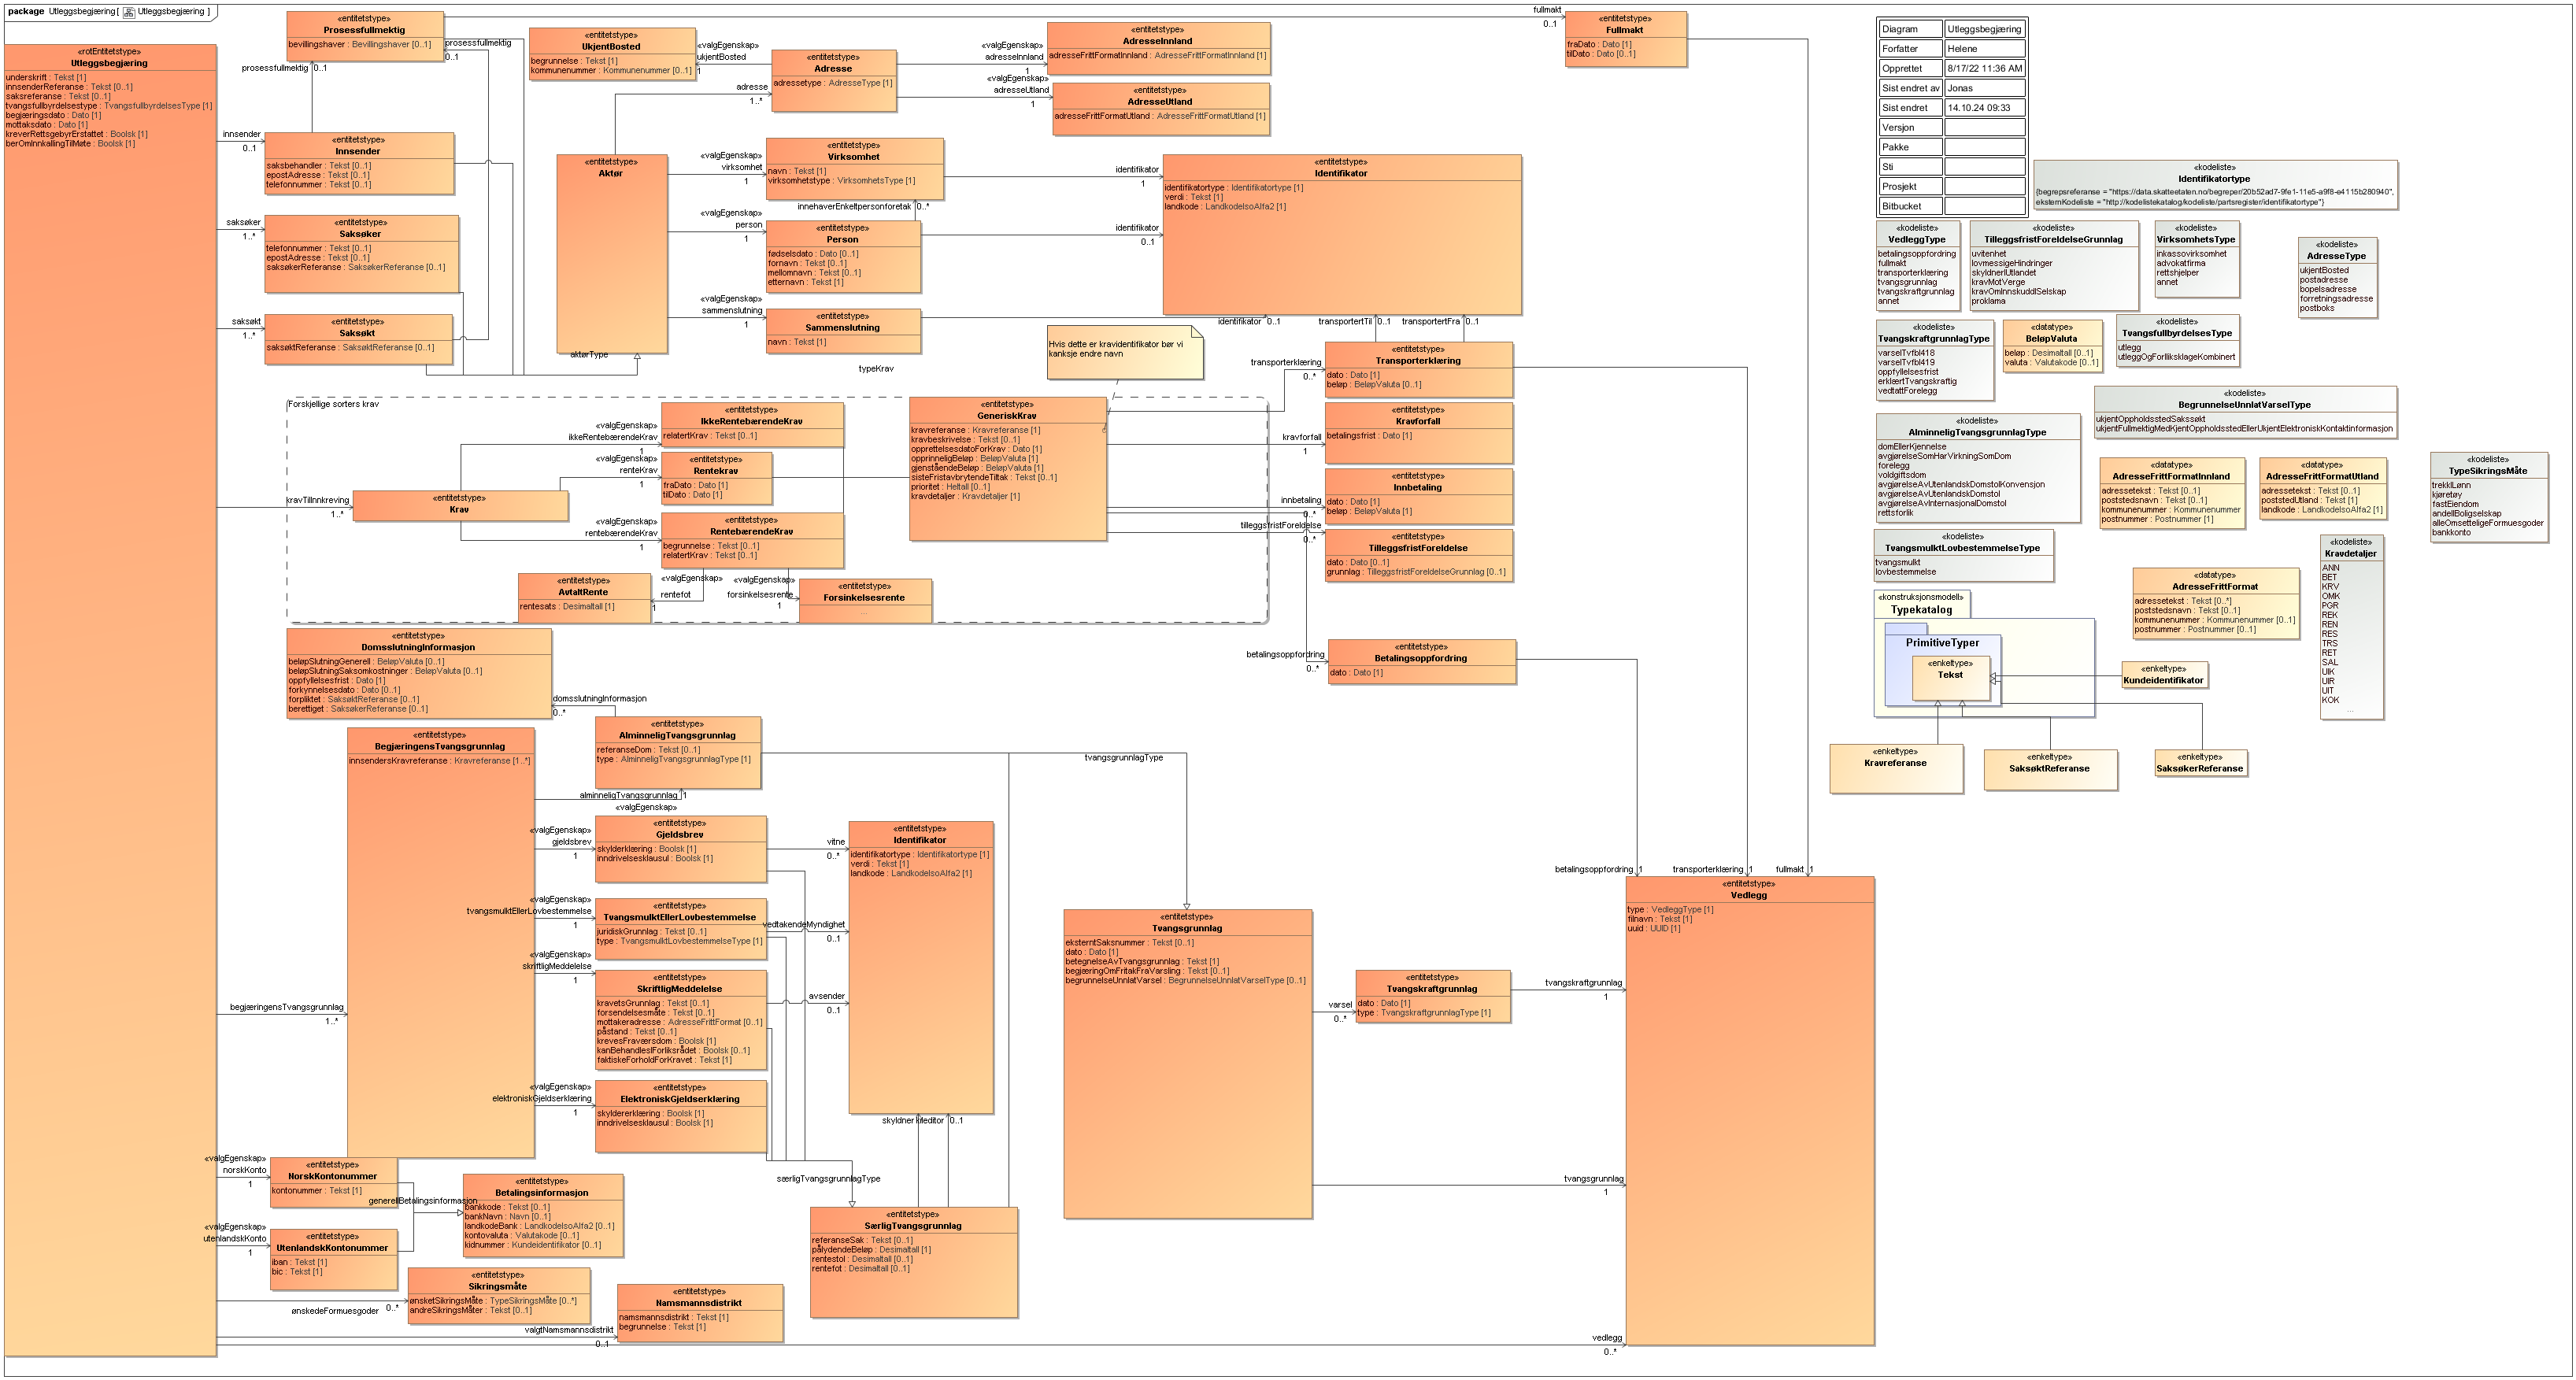Click the Saksøker entity box

361,254
